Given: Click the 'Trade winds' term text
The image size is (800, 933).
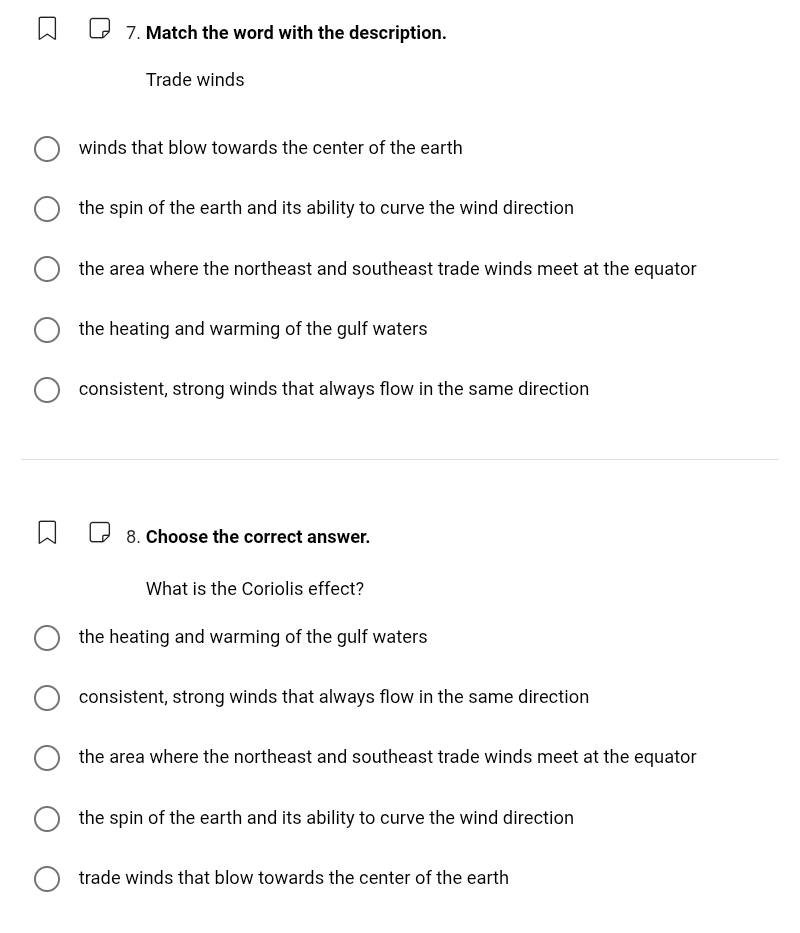Looking at the screenshot, I should (195, 80).
